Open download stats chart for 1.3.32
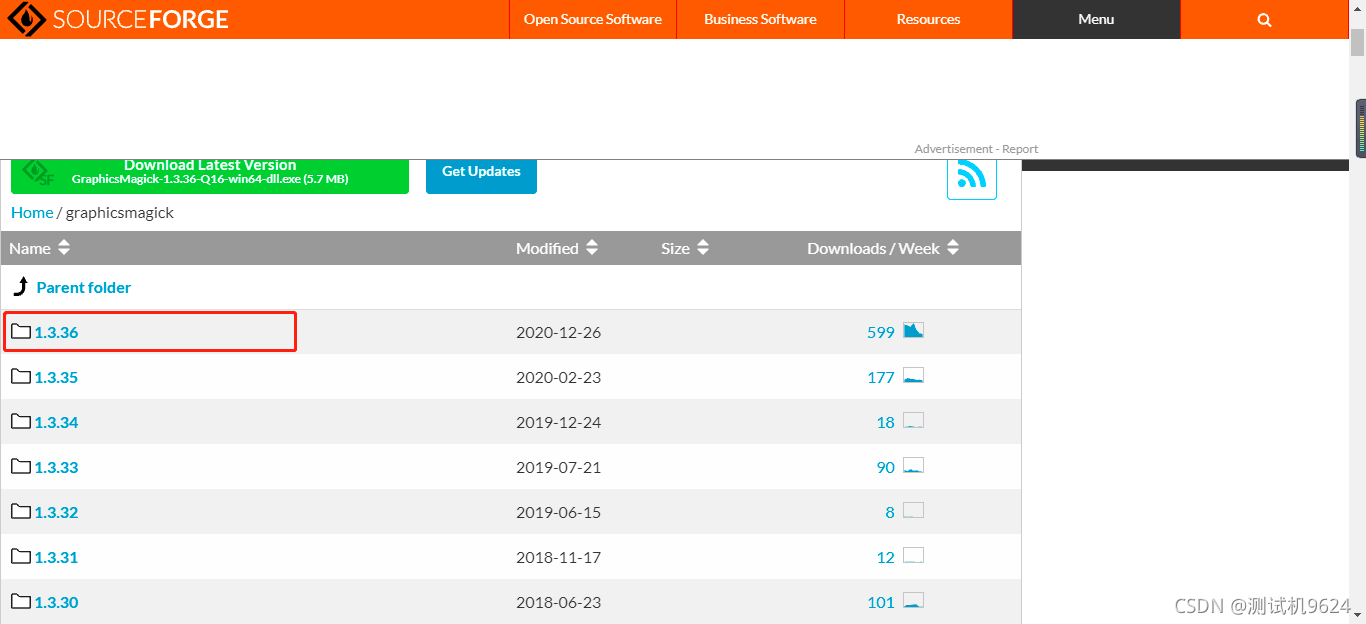 [x=913, y=510]
